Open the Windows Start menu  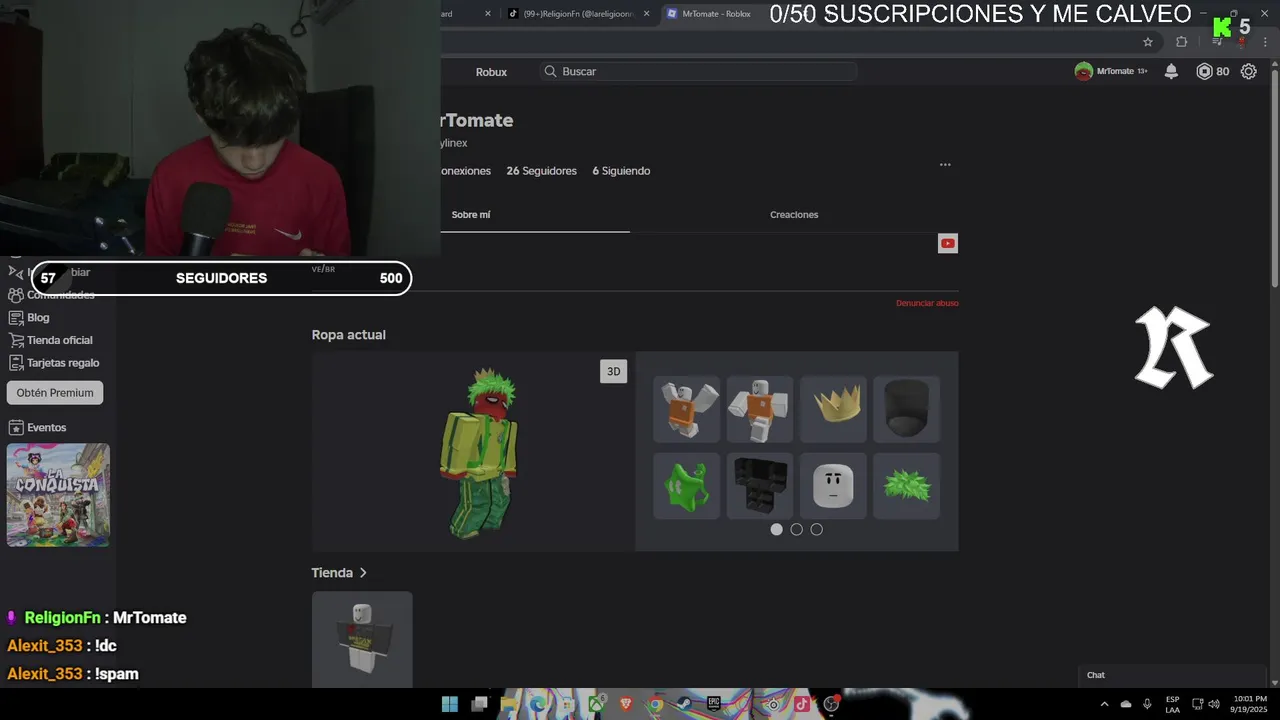click(450, 704)
